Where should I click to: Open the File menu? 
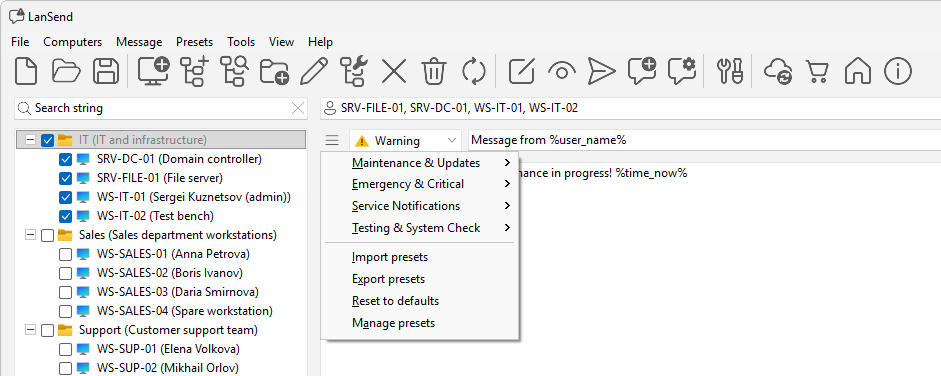(x=20, y=42)
